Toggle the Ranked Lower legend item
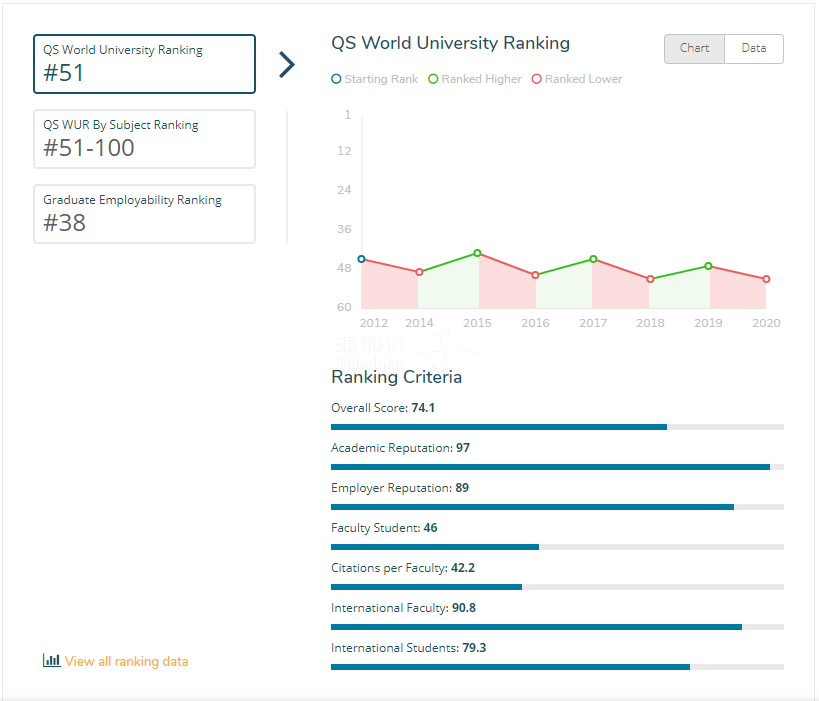 [x=577, y=79]
